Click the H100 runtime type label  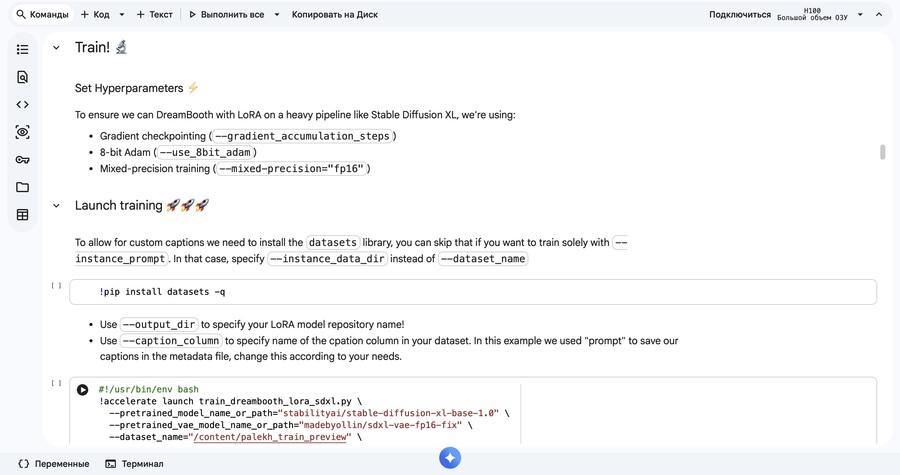[x=812, y=10]
